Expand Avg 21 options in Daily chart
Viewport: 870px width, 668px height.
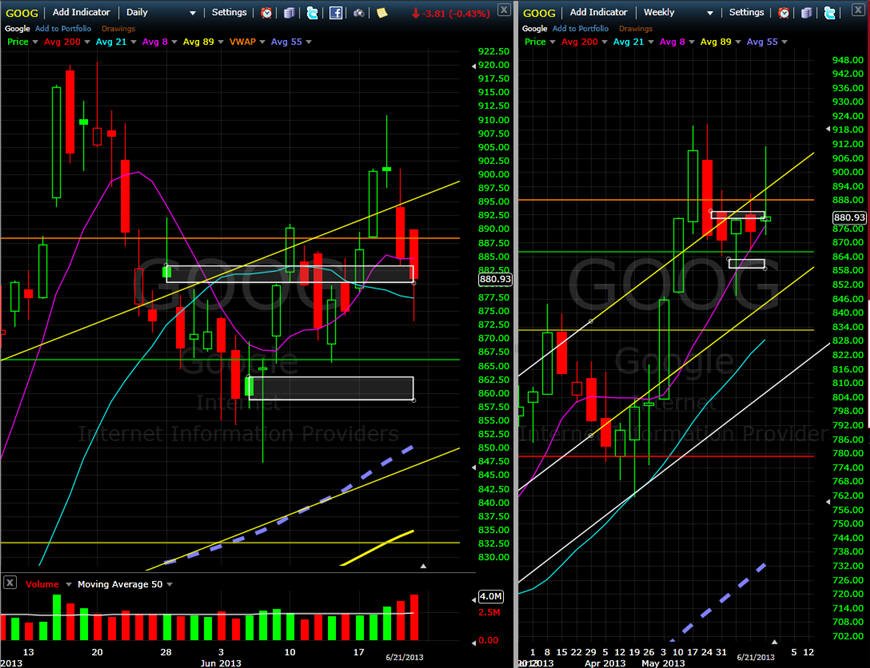(133, 42)
